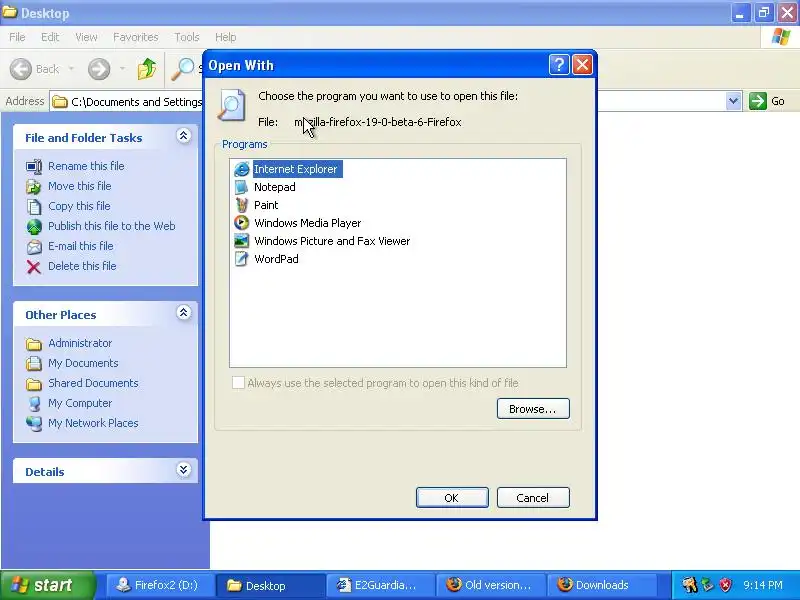
Task: Switch to Firefox2 (D:) taskbar button
Action: (x=160, y=585)
